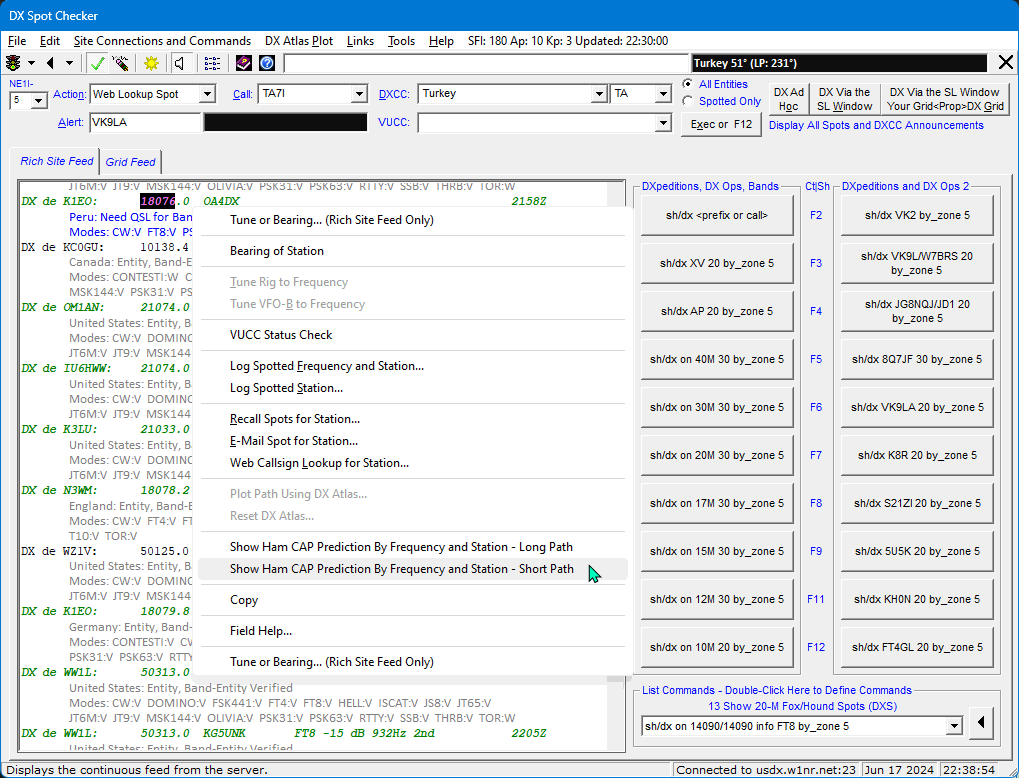Select the Spotted Only radio button
Screen dimensions: 1019x778
688,101
